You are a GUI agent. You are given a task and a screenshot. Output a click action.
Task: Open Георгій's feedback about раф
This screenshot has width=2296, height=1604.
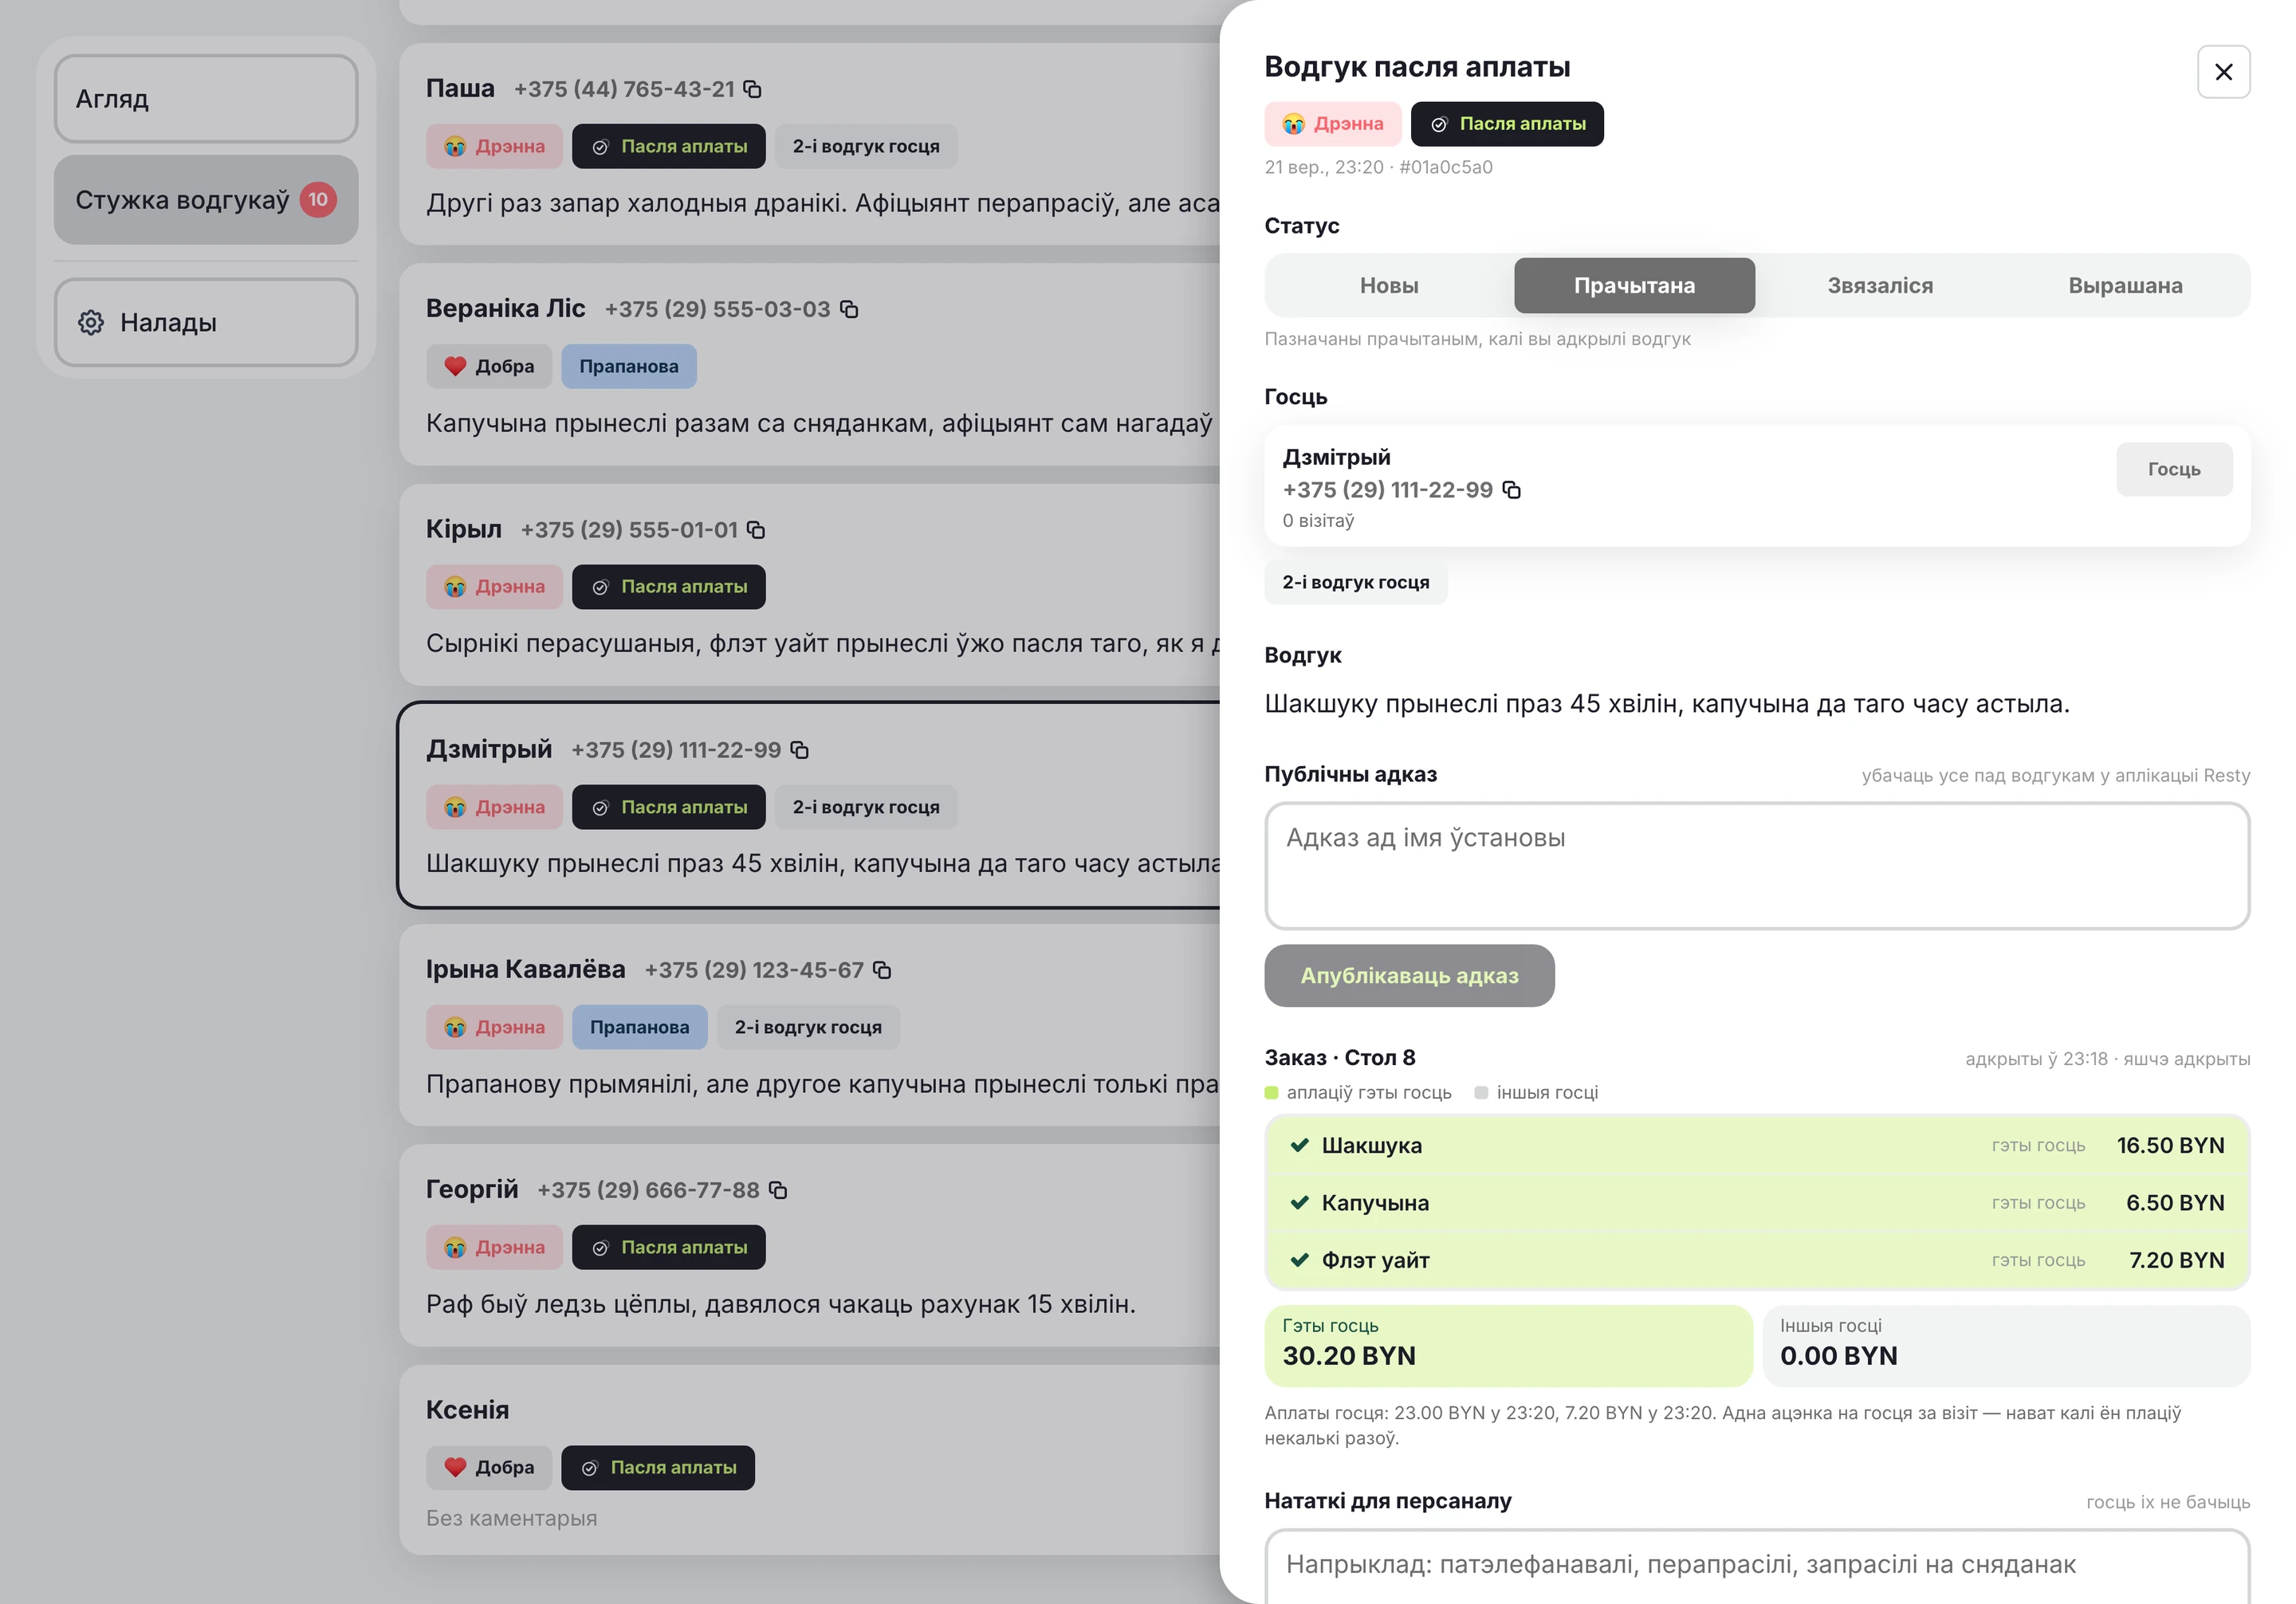(x=810, y=1246)
